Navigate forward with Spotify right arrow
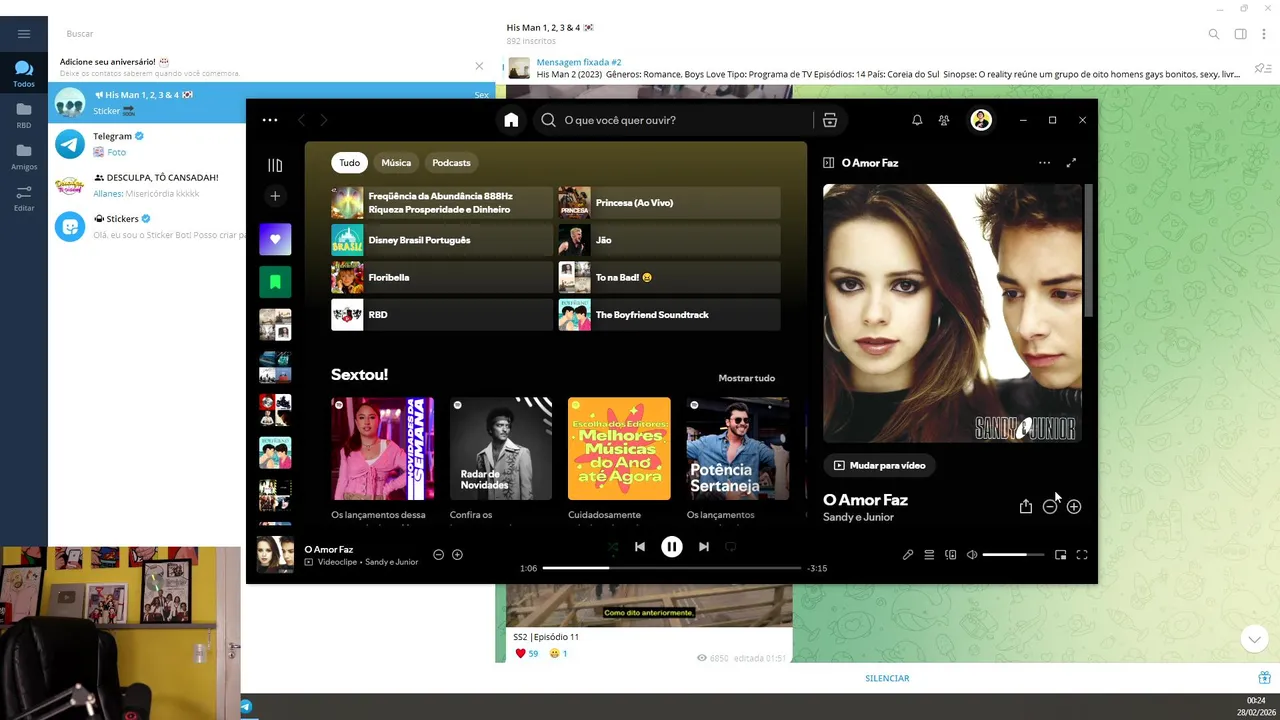1280x720 pixels. pos(323,120)
